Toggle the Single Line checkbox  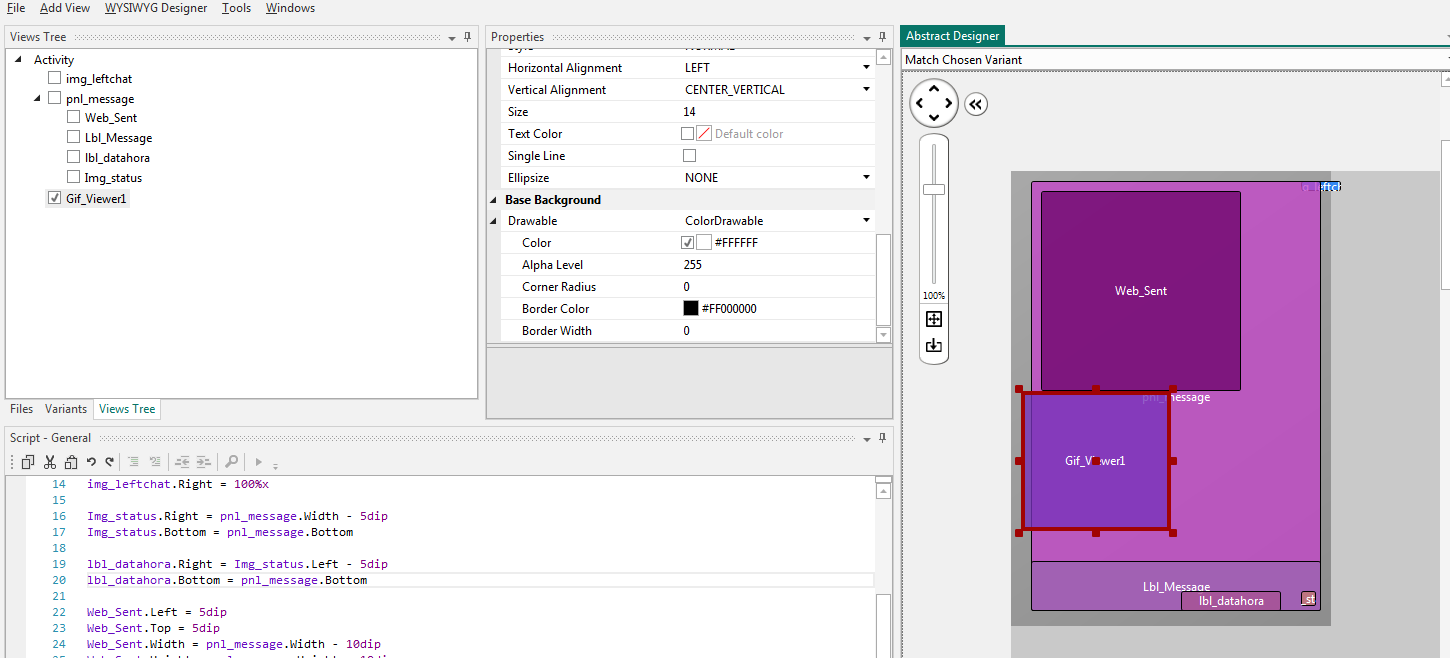coord(689,156)
